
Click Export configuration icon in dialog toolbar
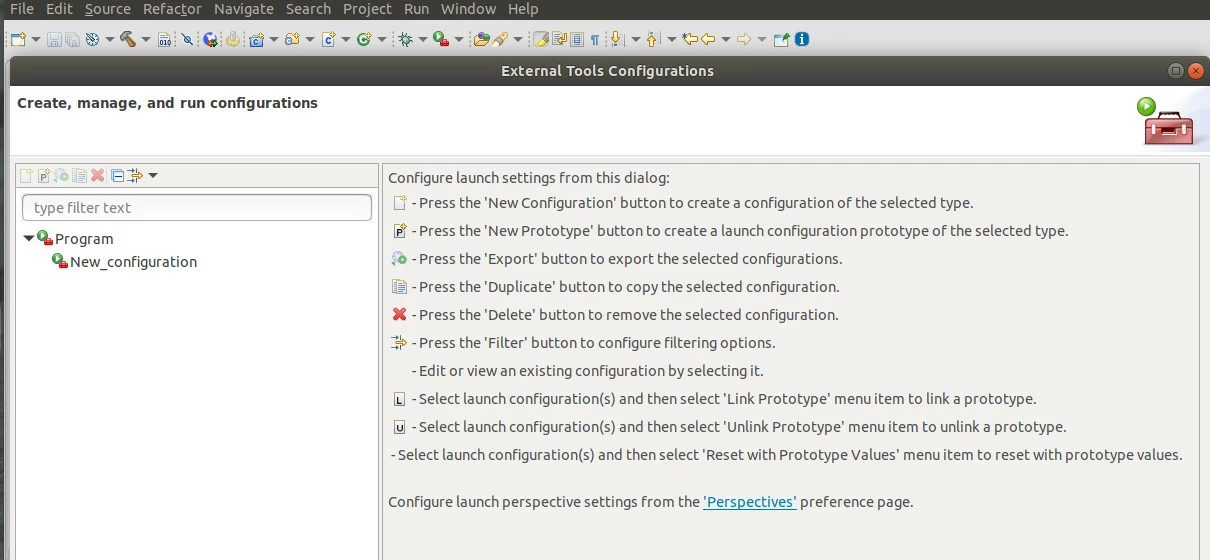pyautogui.click(x=61, y=176)
